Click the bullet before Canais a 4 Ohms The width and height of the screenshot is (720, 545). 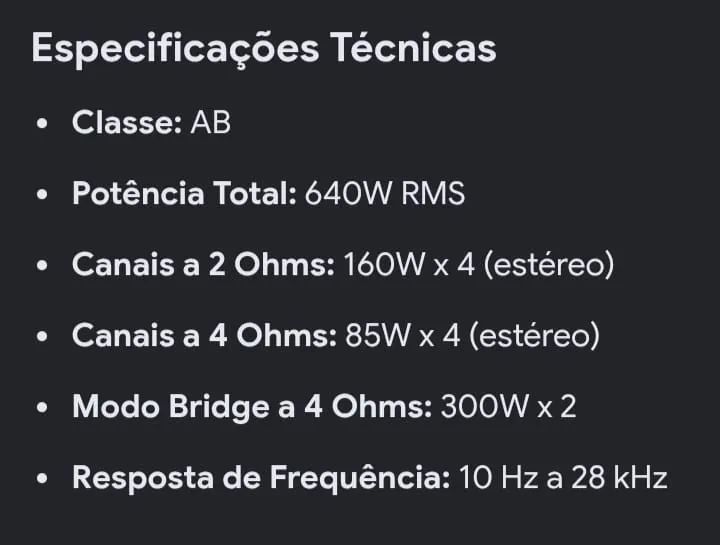pyautogui.click(x=42, y=336)
